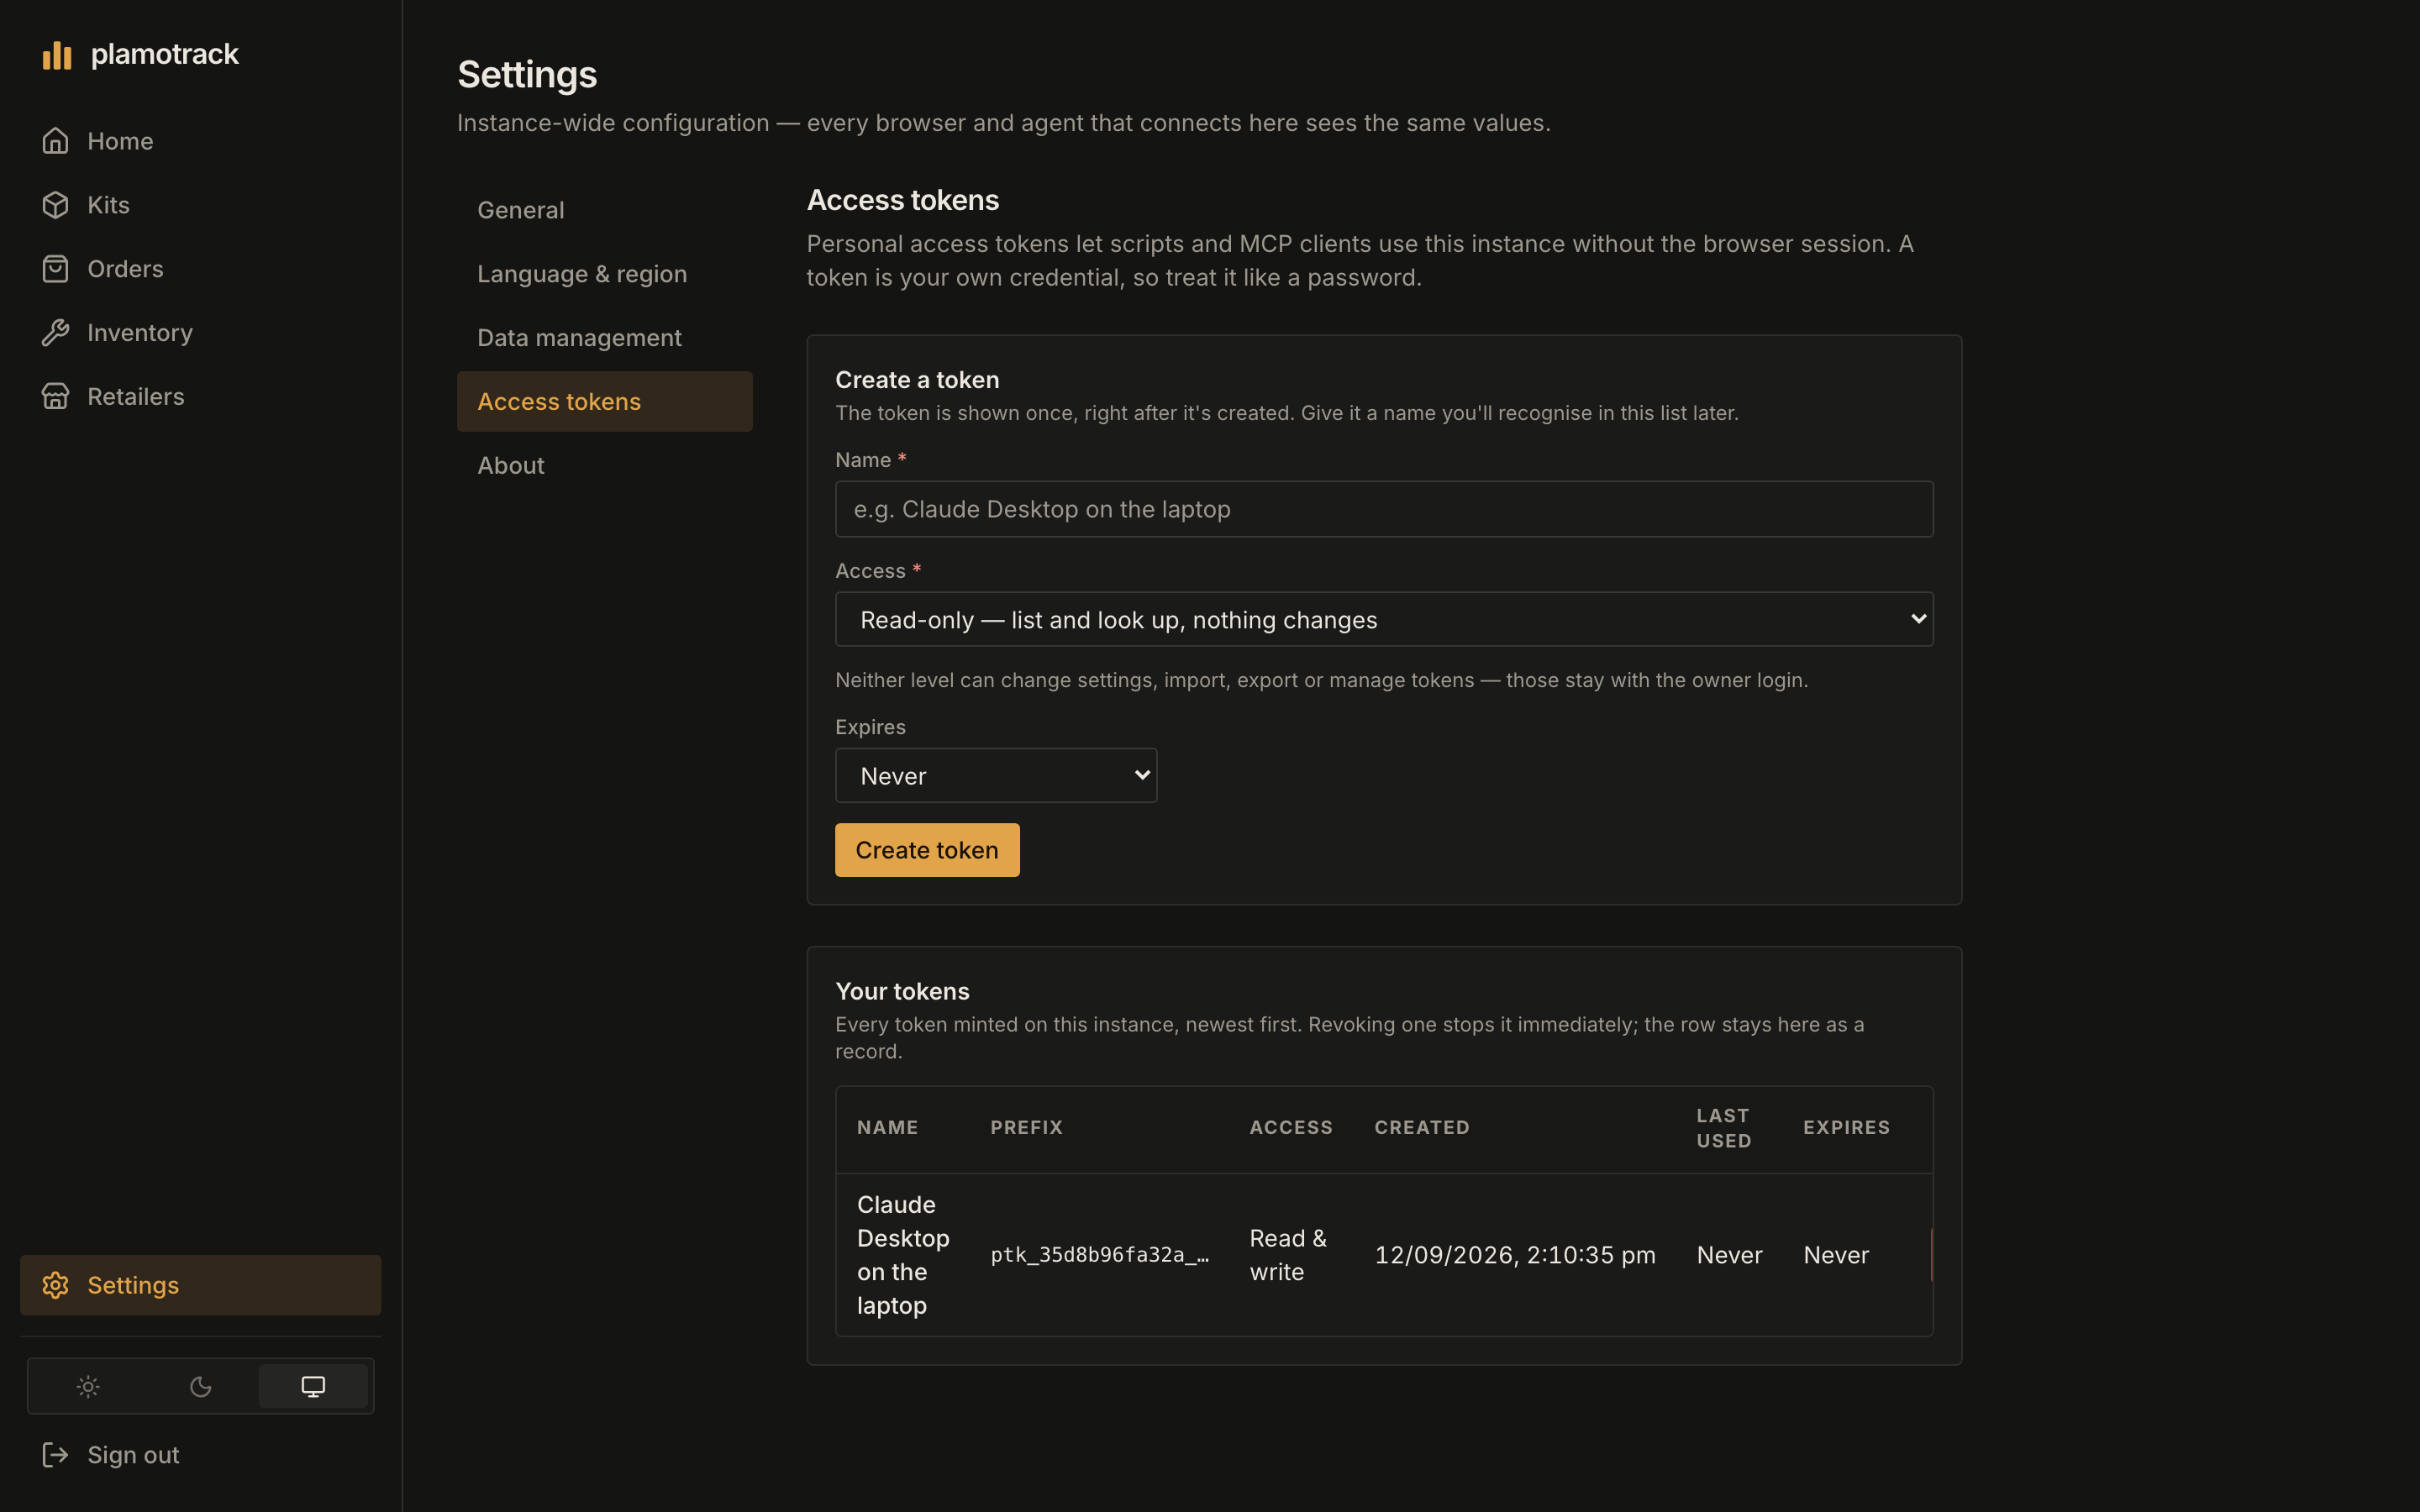Screen dimensions: 2420x1512
Task: Open Inventory in sidebar
Action: [x=200, y=333]
